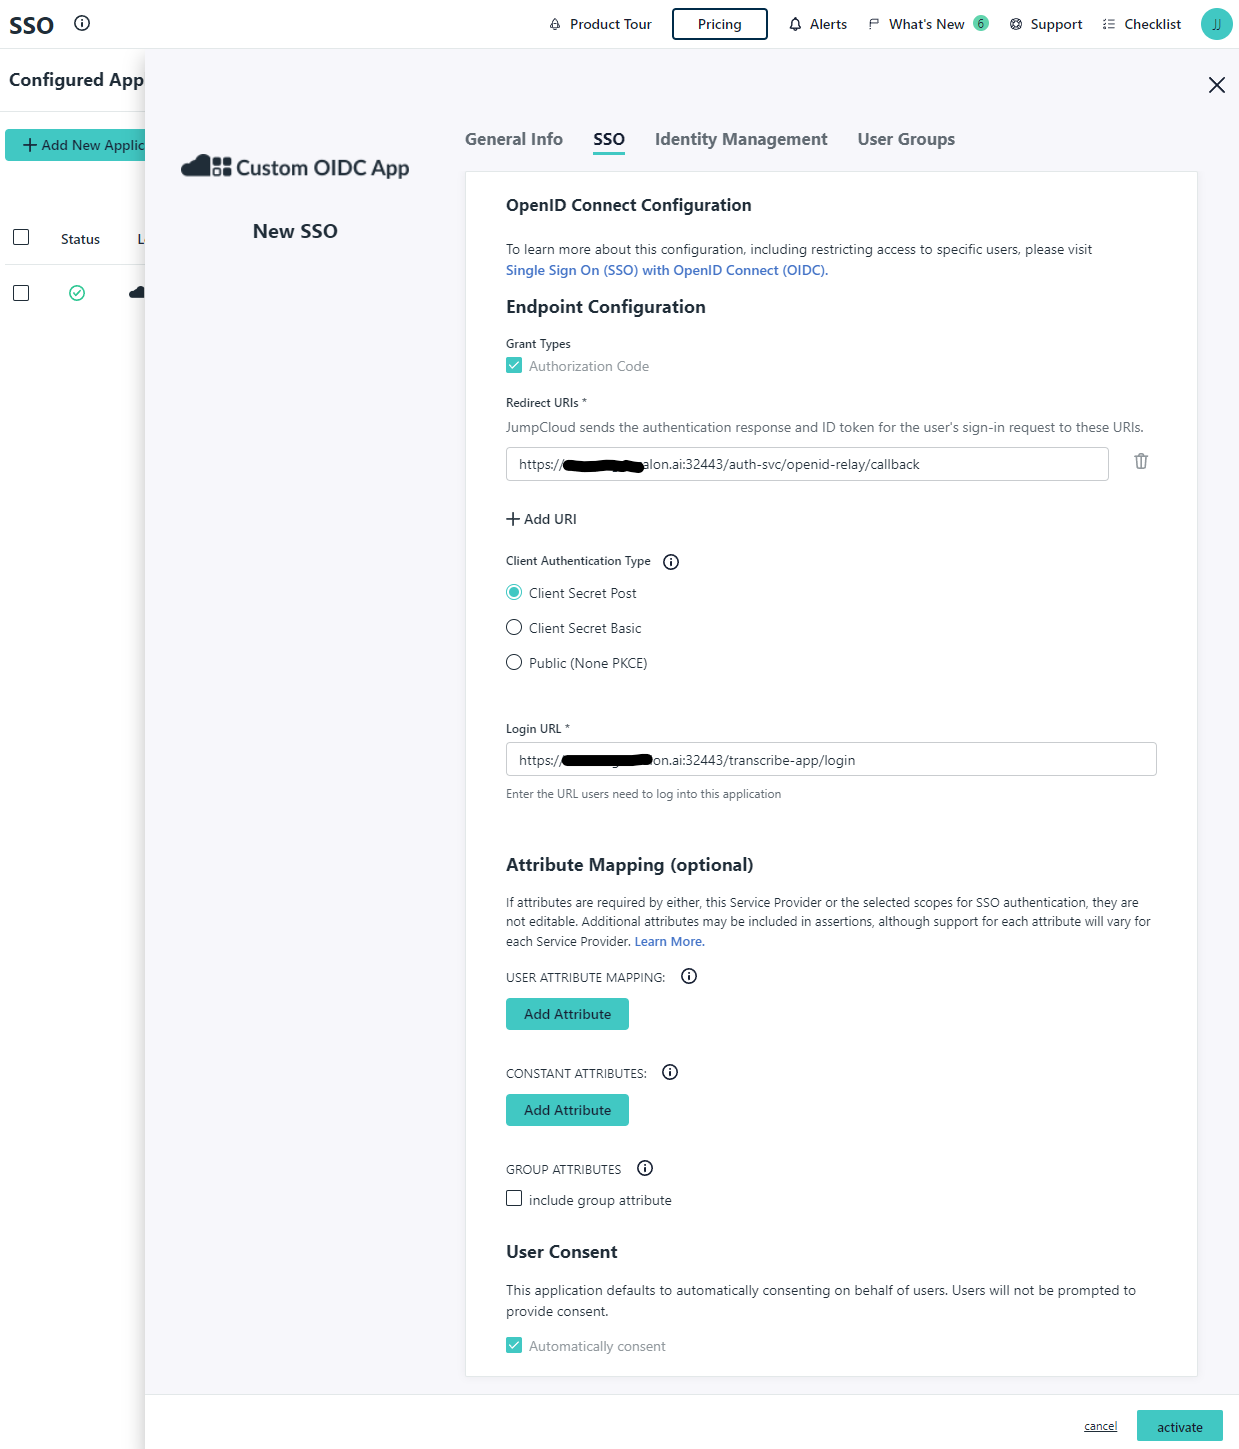Click info icon next to Group Attributes
This screenshot has width=1239, height=1449.
coord(645,1168)
